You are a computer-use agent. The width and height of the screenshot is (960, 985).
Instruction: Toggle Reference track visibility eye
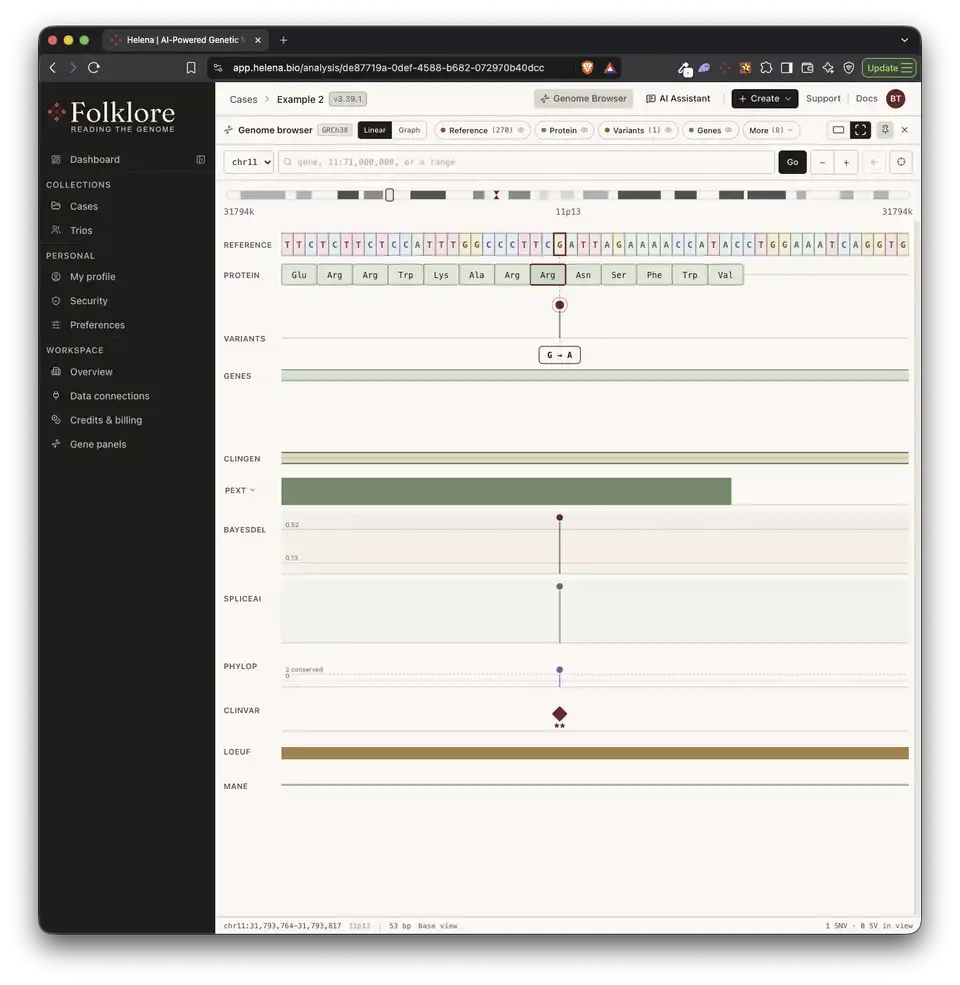(521, 130)
